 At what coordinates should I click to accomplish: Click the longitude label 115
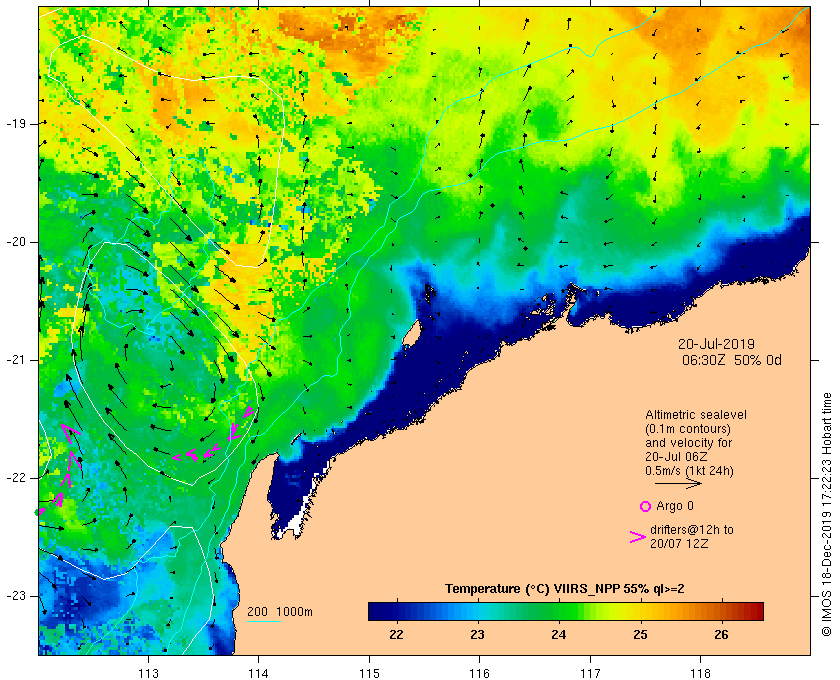point(369,673)
